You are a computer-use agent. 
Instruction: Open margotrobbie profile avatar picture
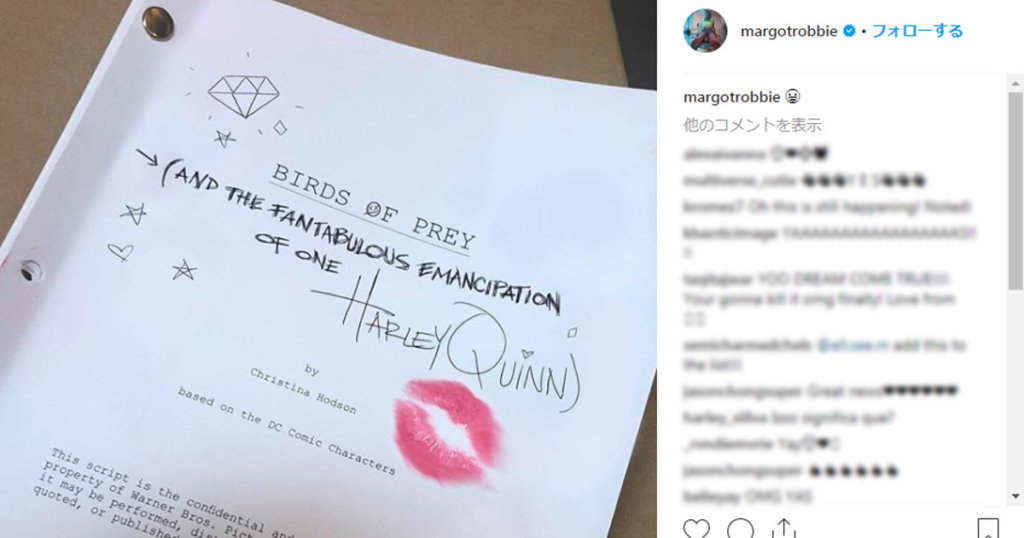click(x=705, y=31)
